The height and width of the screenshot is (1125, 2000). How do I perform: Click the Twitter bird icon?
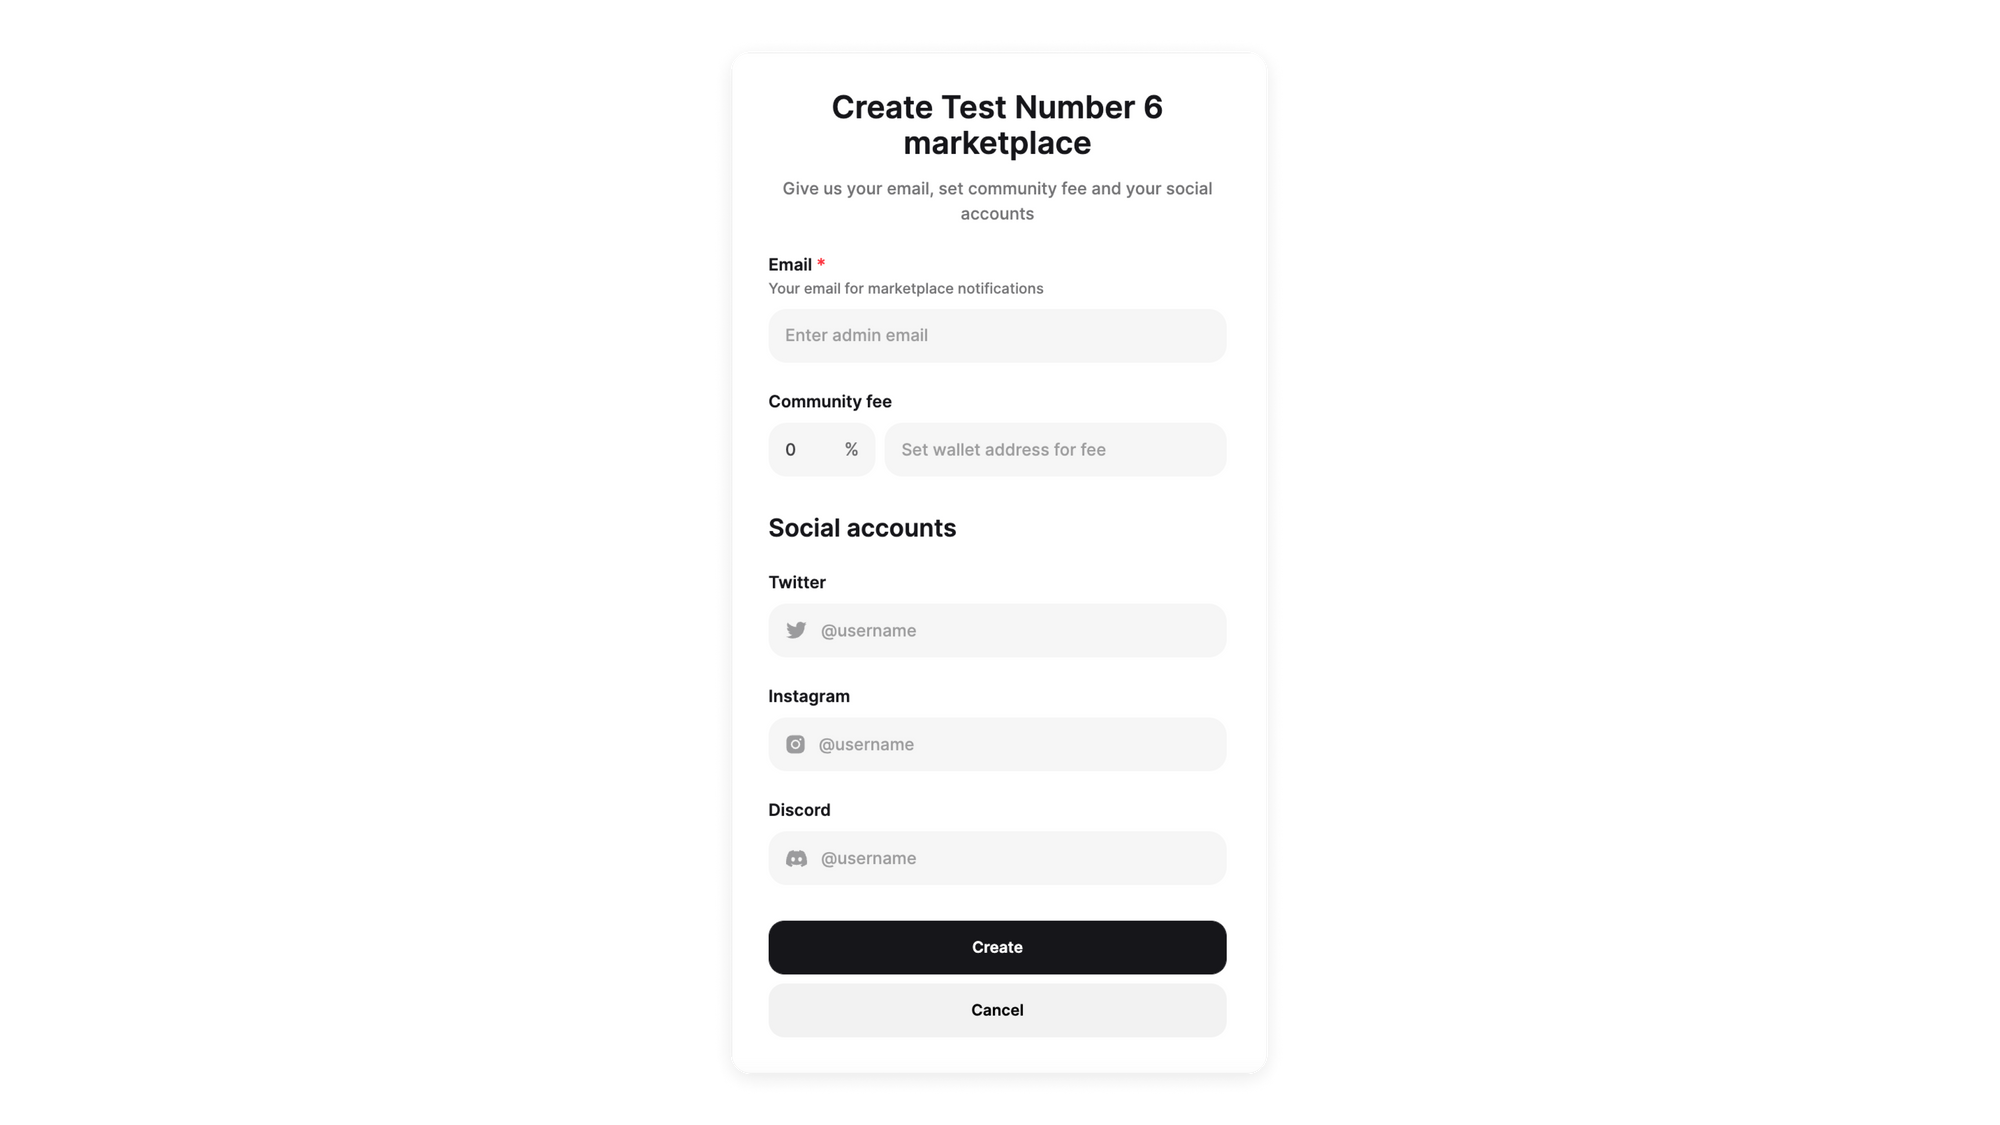point(795,629)
